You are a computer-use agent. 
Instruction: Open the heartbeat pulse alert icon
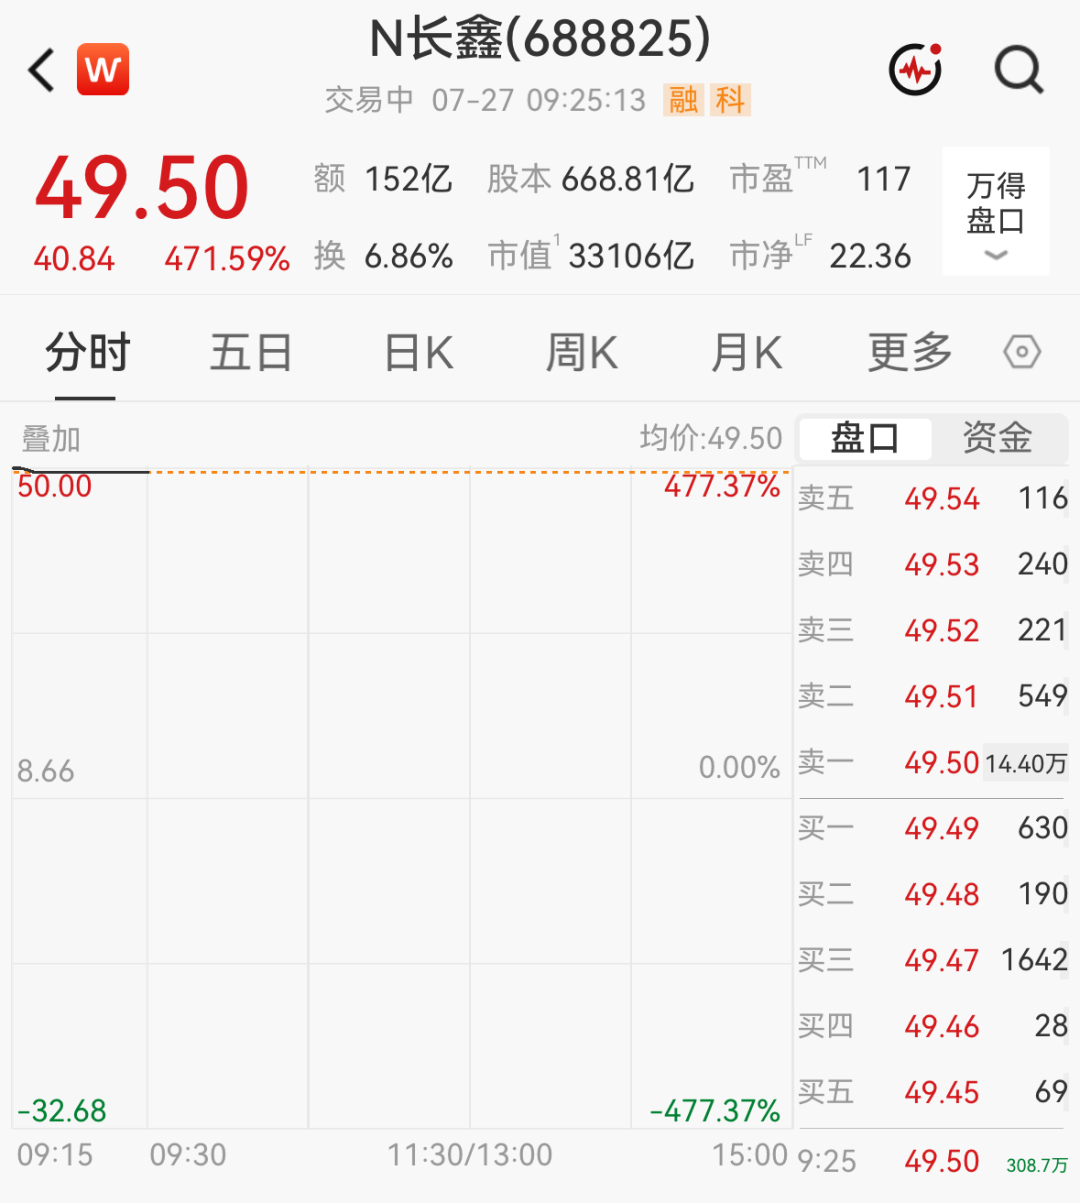(916, 69)
